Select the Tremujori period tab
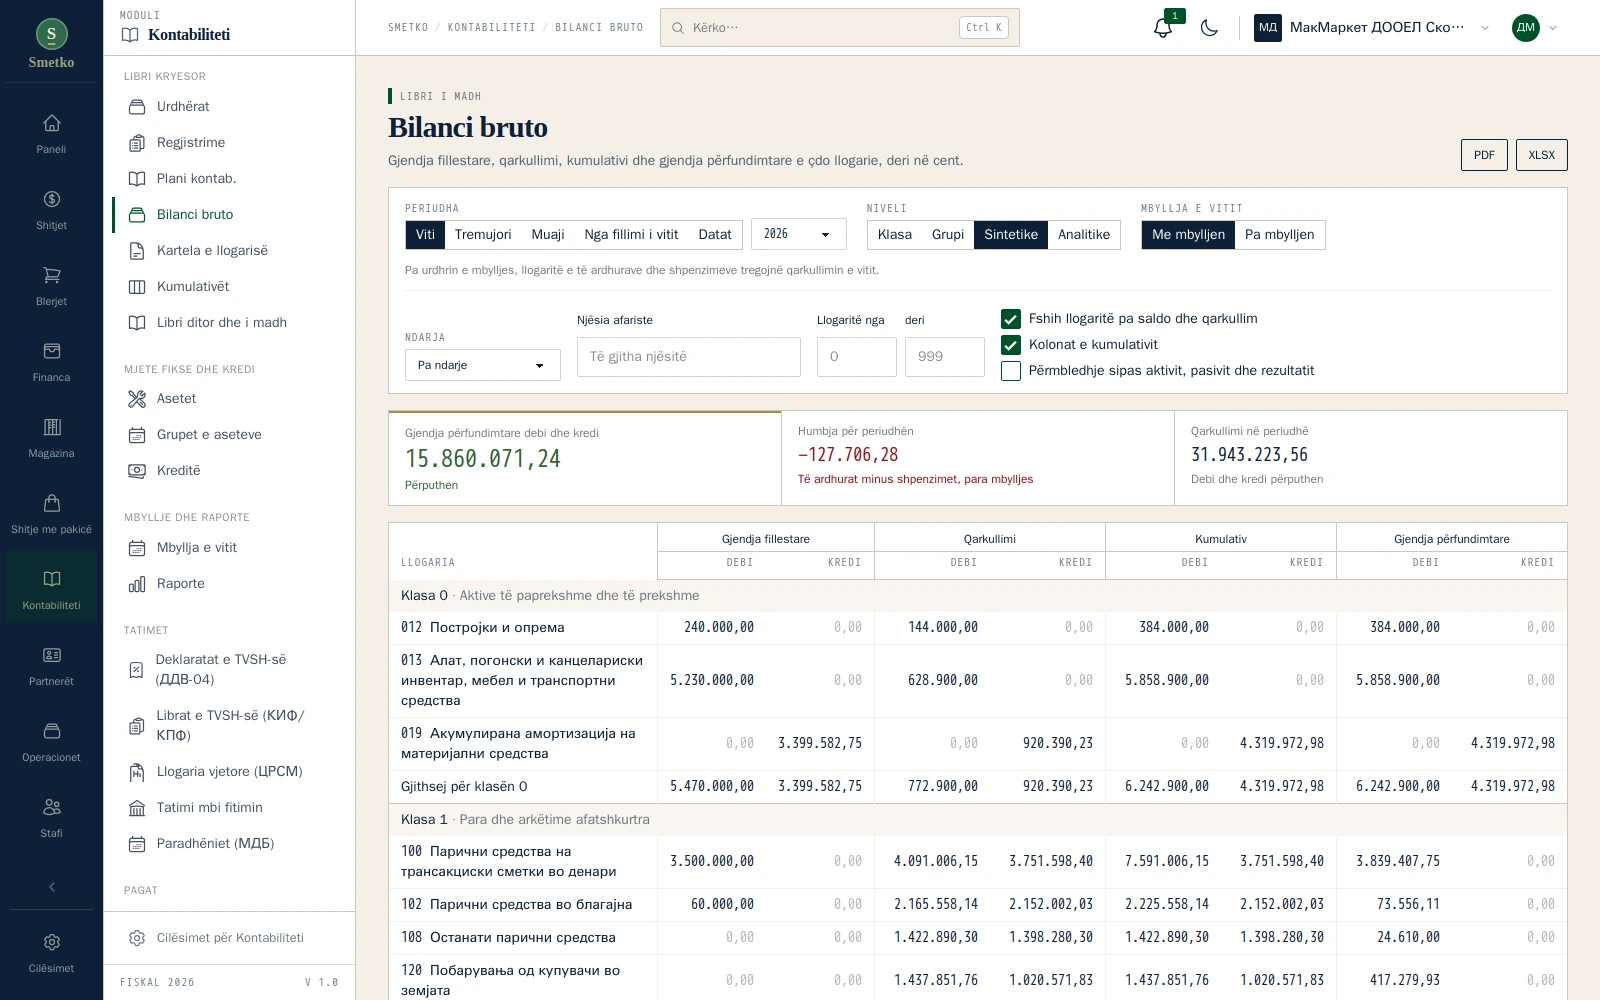1600x1000 pixels. [483, 235]
